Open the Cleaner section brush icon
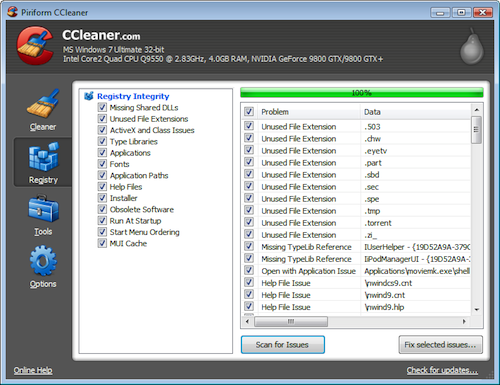500x385 pixels. coord(43,103)
